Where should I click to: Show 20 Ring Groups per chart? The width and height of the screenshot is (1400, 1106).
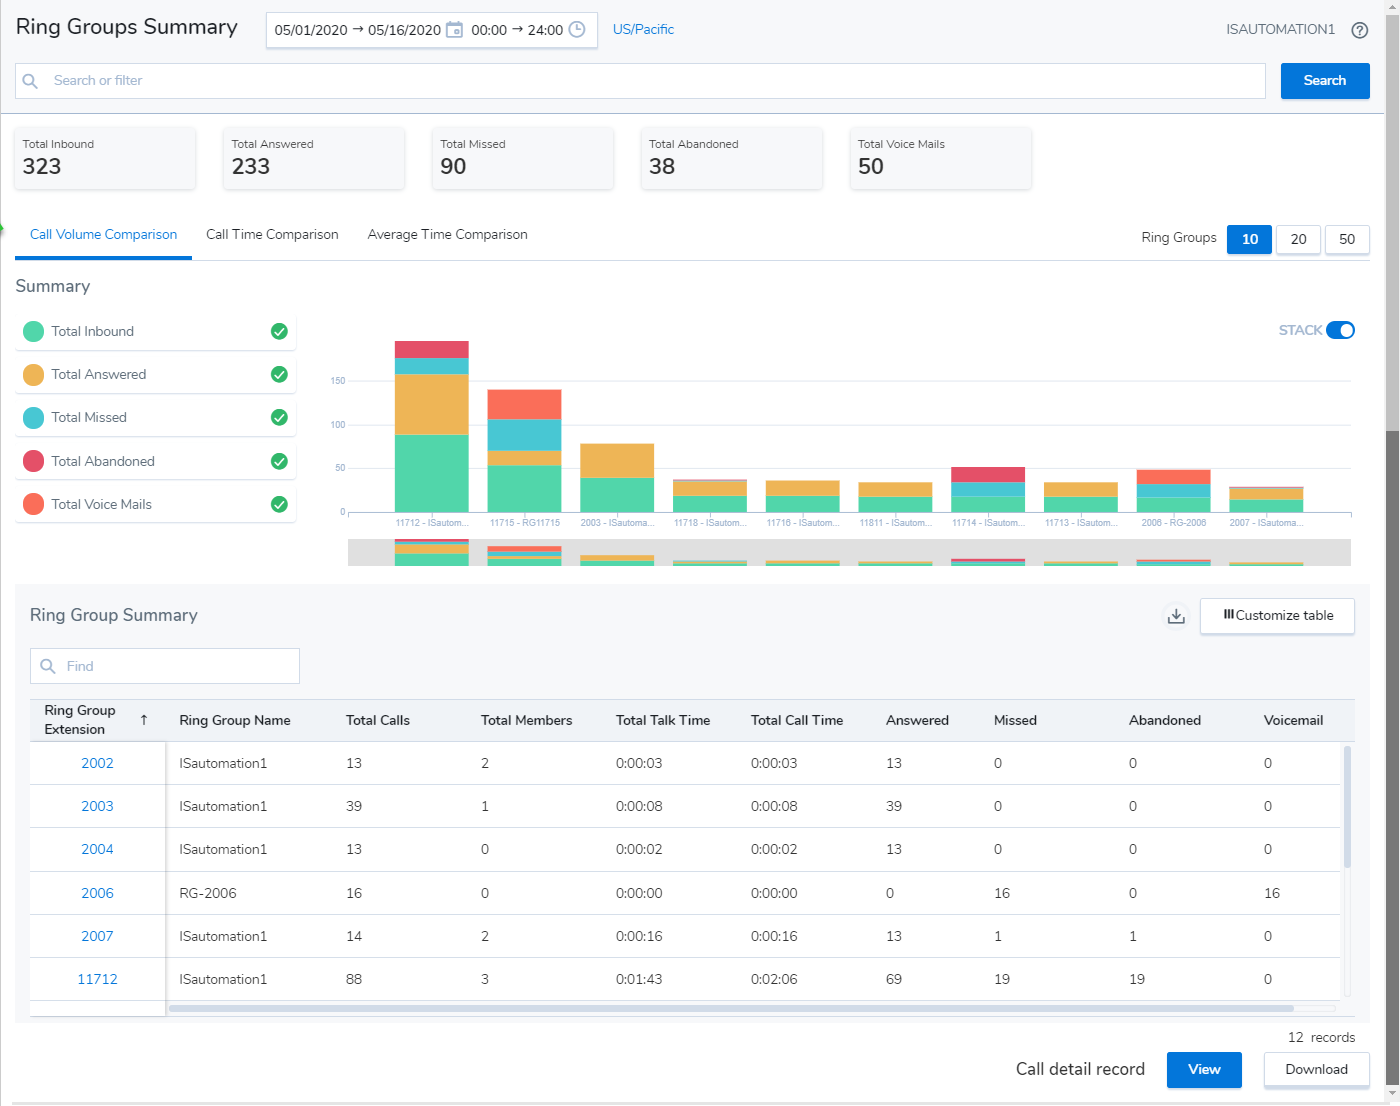[x=1298, y=240]
